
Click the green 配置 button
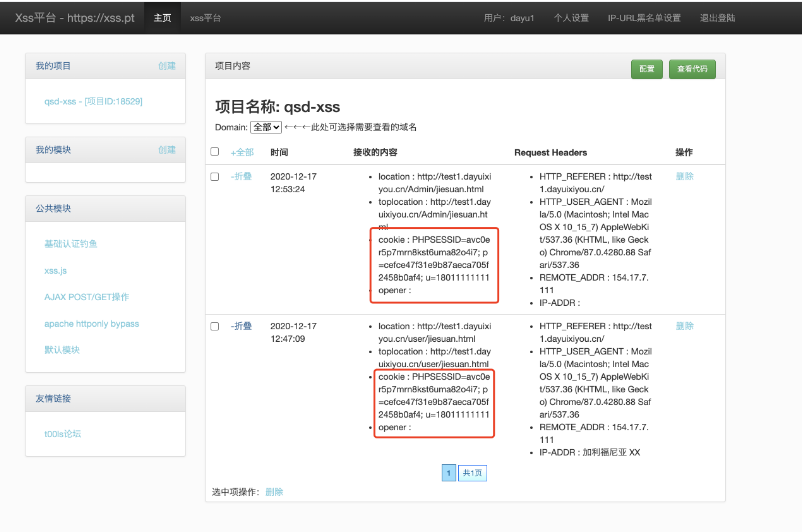point(647,69)
